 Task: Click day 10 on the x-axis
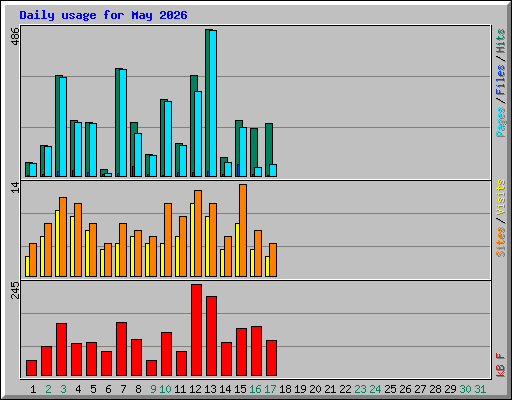coord(165,389)
